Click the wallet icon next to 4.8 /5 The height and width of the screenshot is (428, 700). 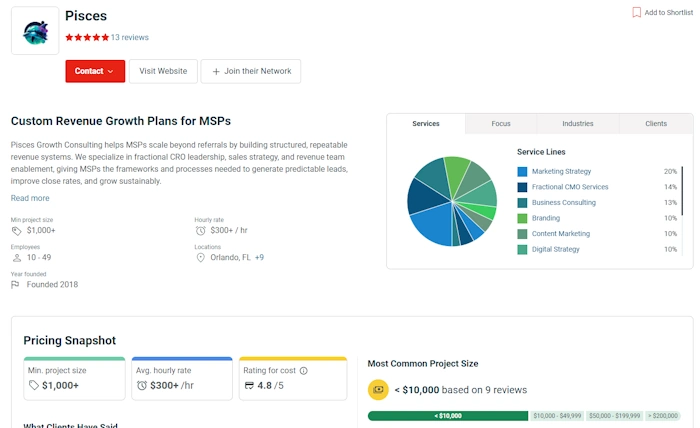tap(249, 385)
